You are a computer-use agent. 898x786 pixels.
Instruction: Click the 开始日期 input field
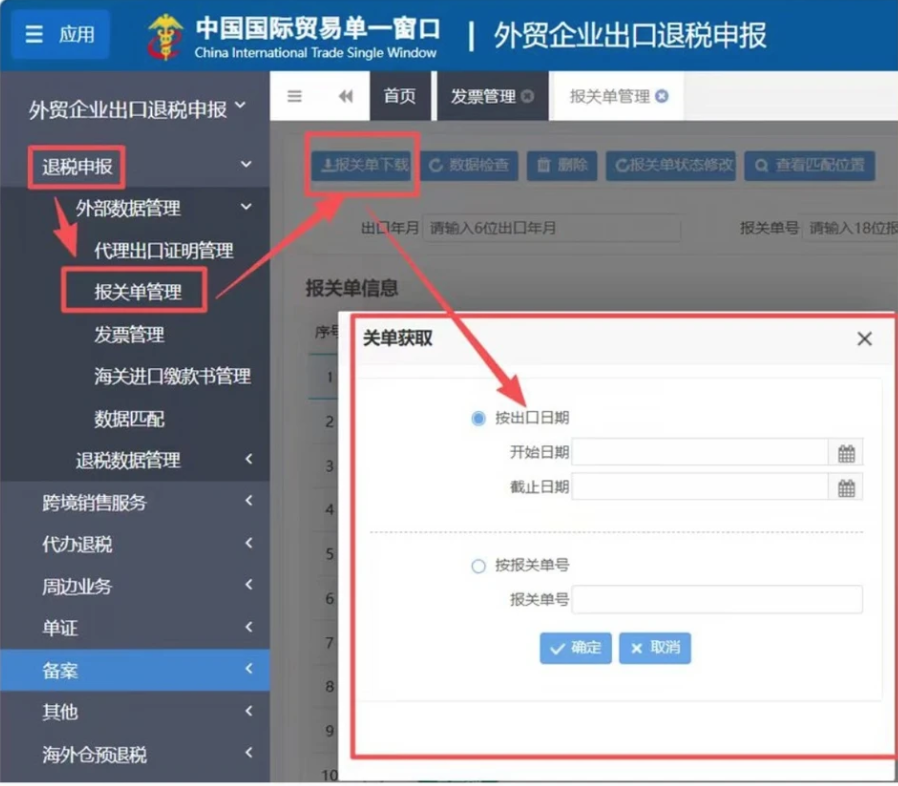700,453
